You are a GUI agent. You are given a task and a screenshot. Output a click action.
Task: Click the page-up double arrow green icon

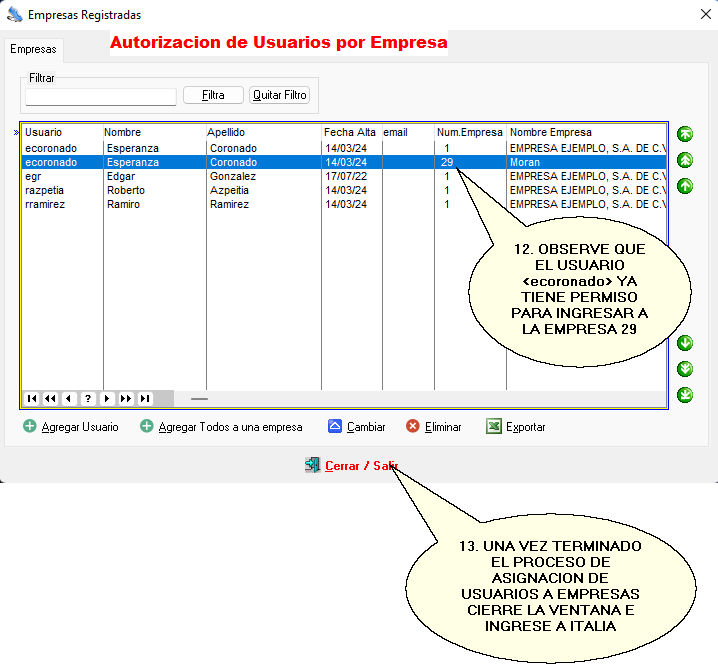coord(685,160)
